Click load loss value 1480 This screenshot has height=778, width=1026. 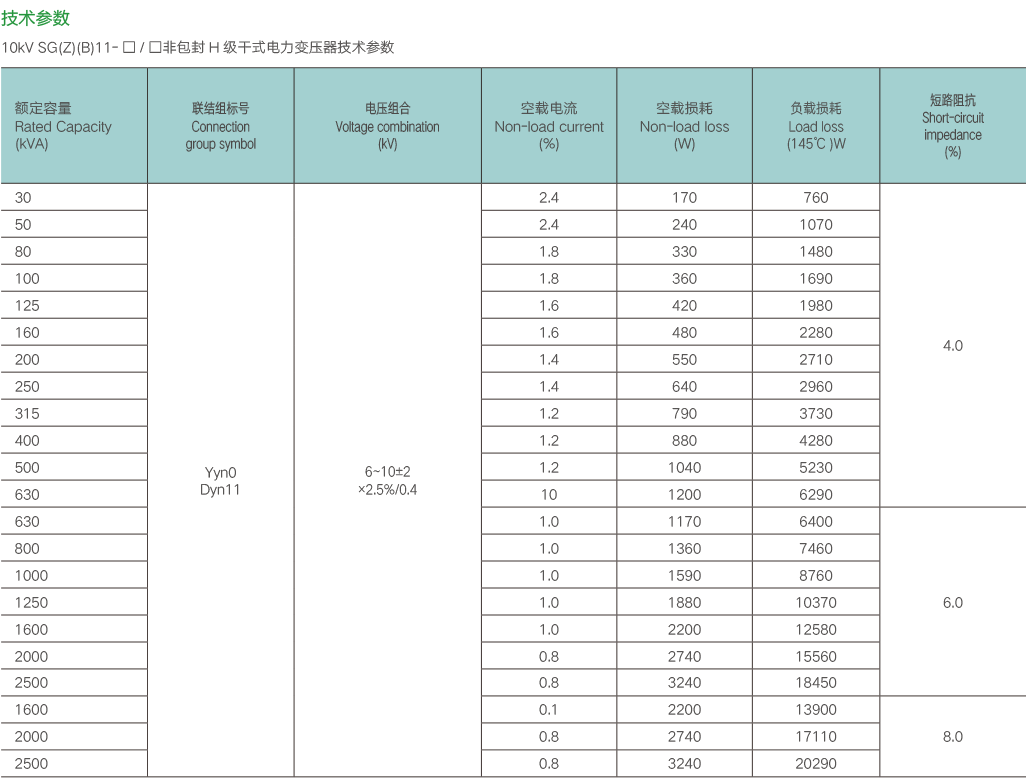click(816, 251)
